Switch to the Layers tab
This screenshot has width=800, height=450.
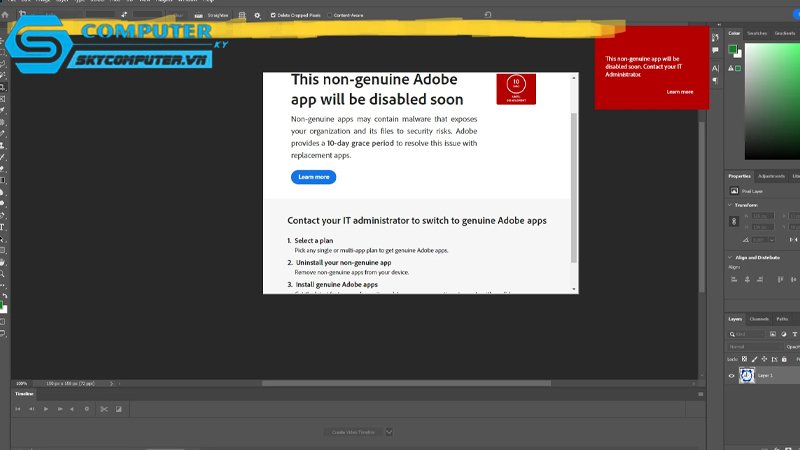[735, 319]
